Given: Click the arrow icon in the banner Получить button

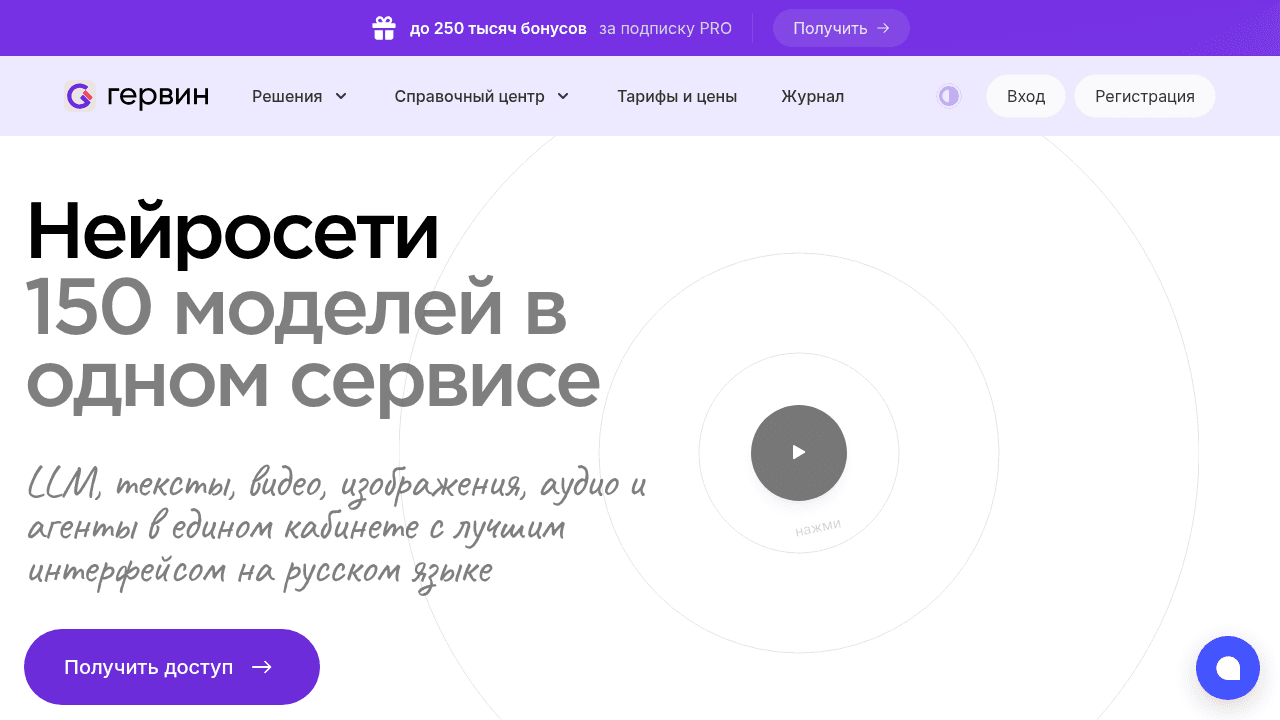Looking at the screenshot, I should (883, 28).
